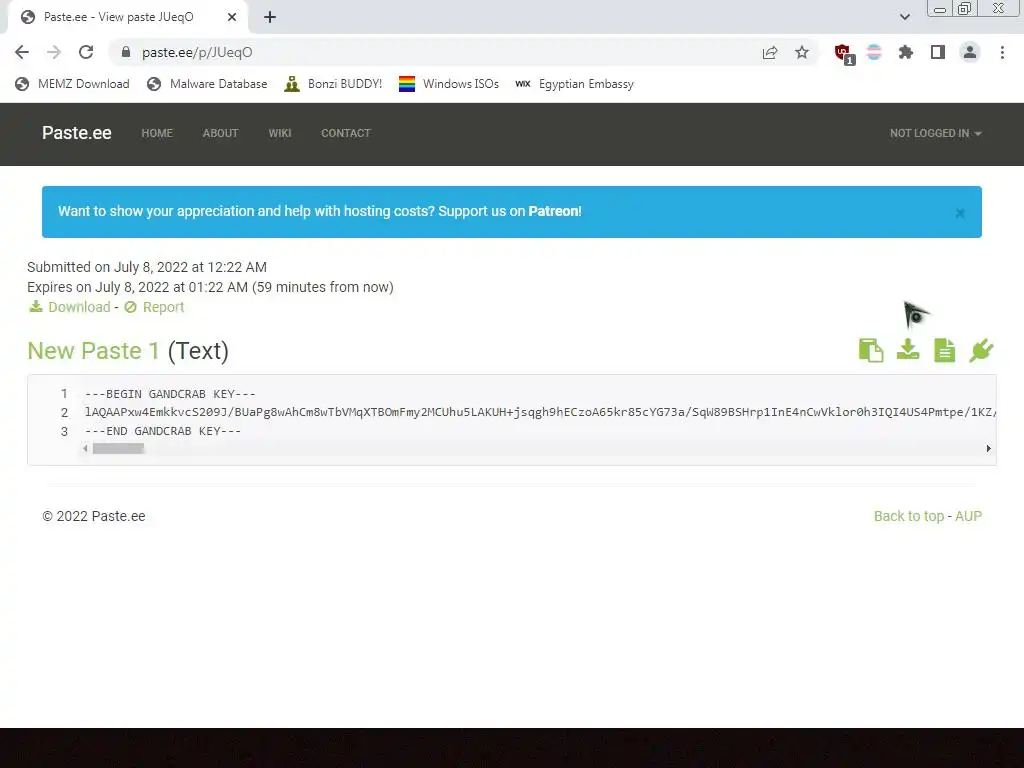Open the Egyptian Embassy bookmark
Screen dimensions: 1024x768
[x=574, y=84]
